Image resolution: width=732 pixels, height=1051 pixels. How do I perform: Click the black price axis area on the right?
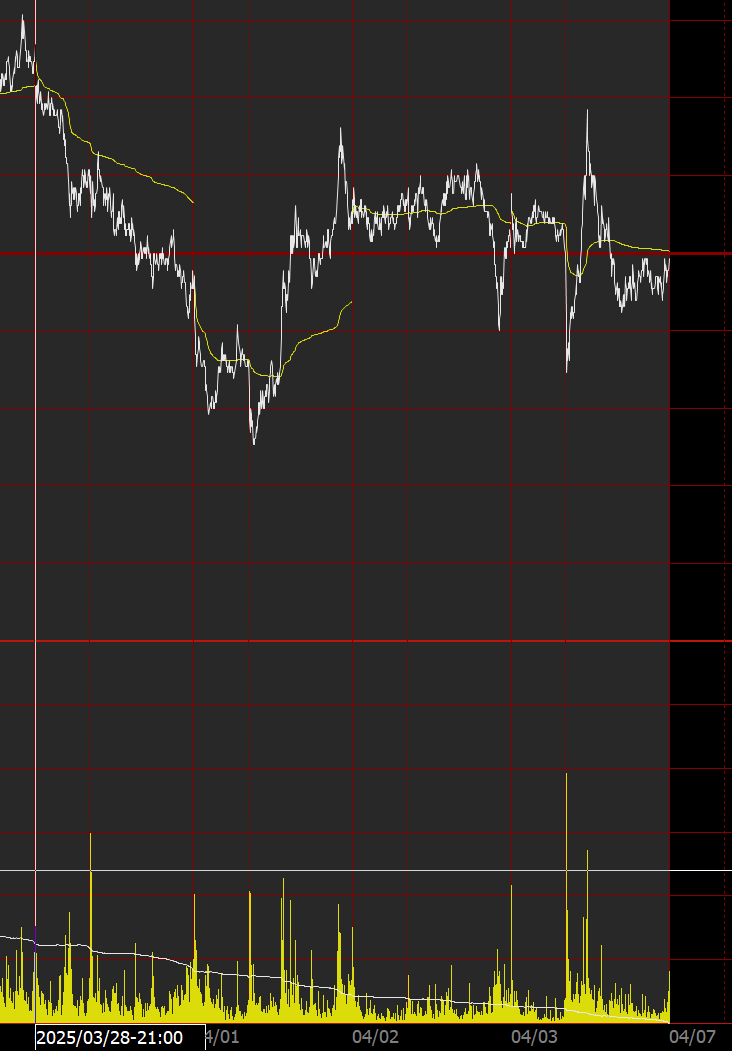[700, 500]
